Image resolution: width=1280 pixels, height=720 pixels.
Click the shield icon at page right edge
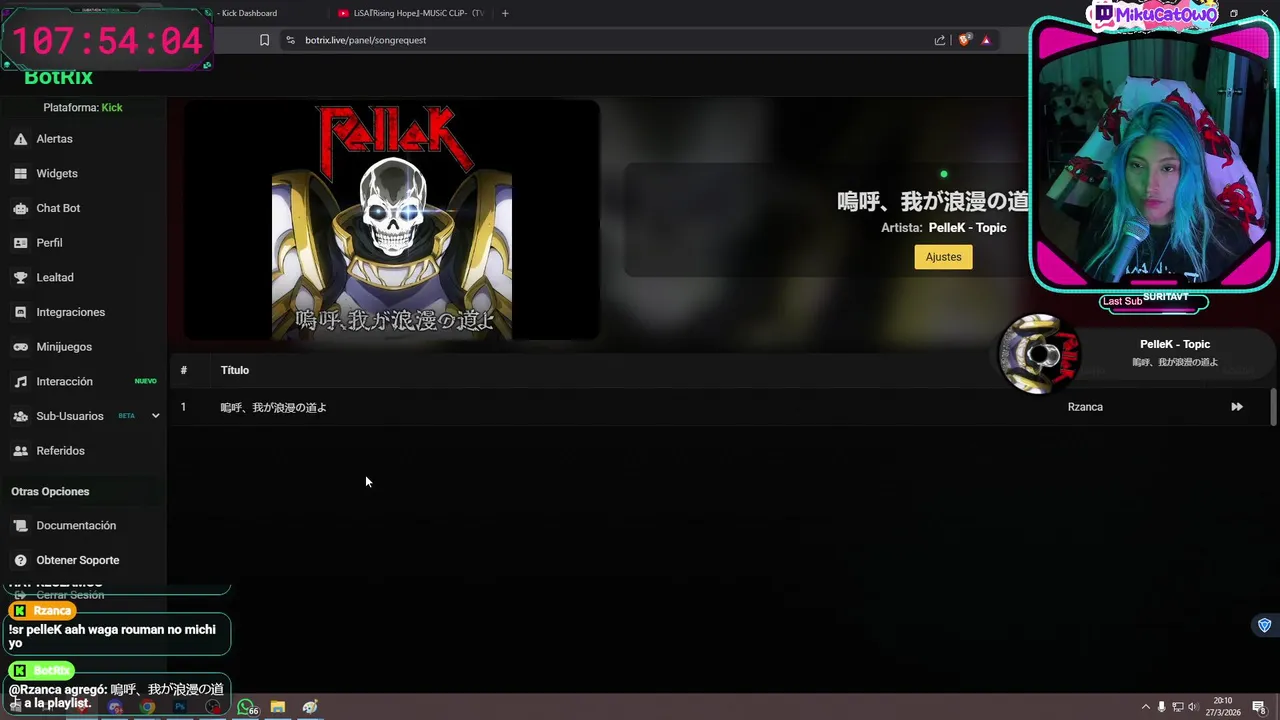1264,625
